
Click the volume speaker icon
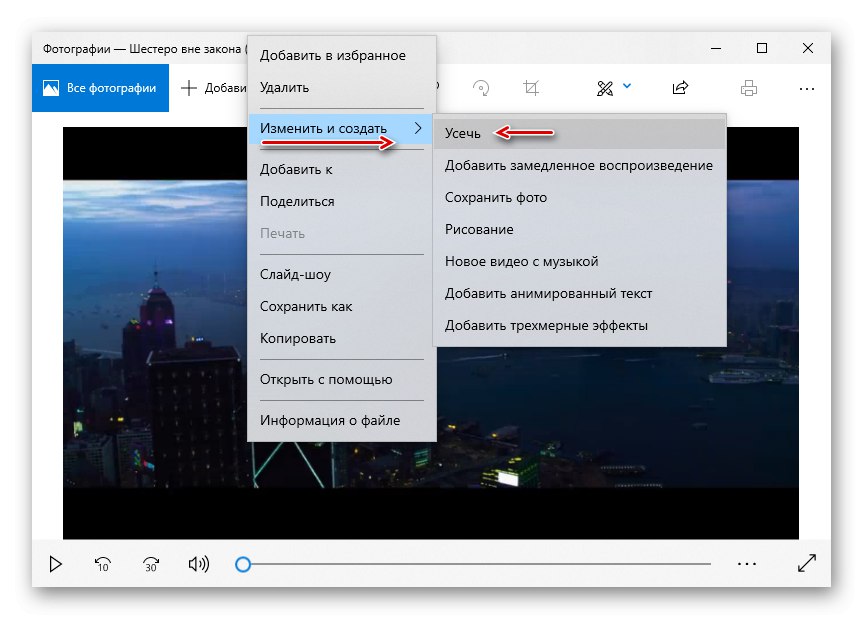point(199,564)
